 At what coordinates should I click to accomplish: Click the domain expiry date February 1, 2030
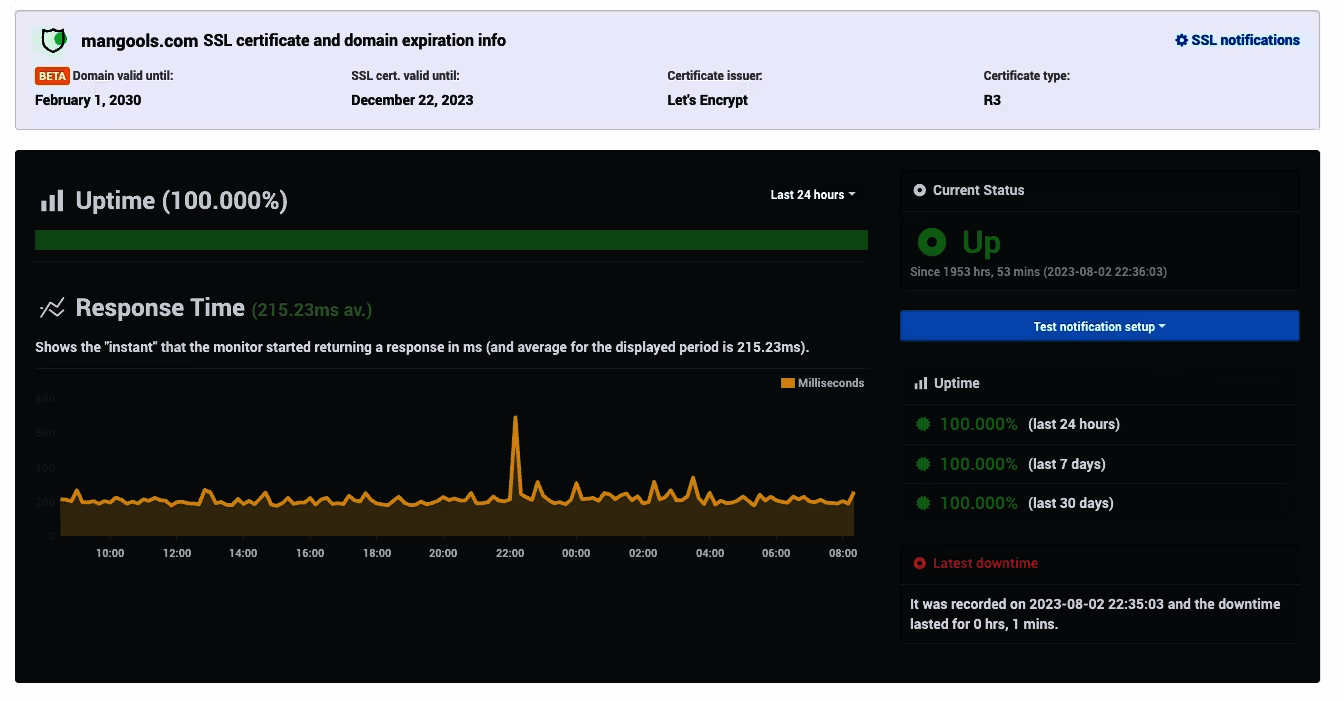(x=88, y=100)
